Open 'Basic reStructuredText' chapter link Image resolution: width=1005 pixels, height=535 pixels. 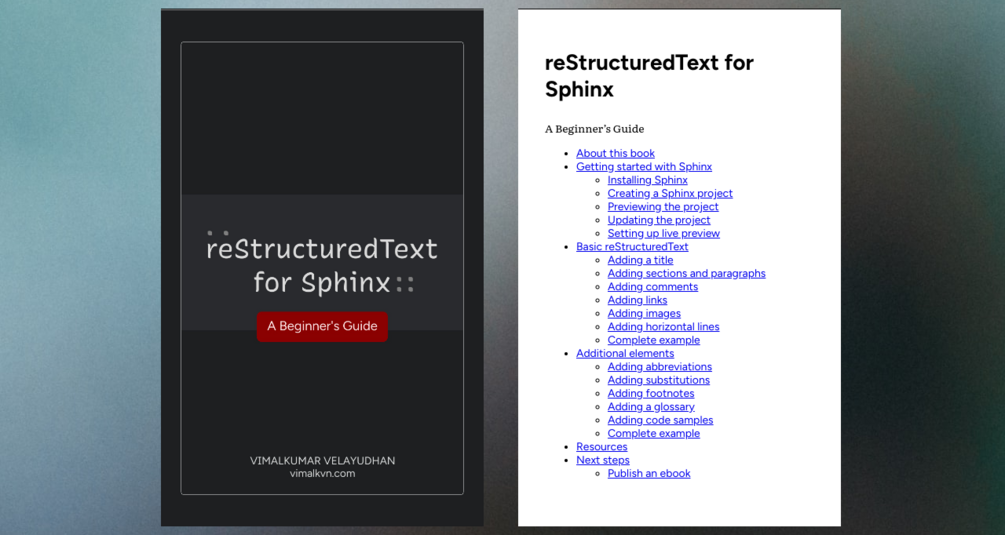tap(632, 247)
